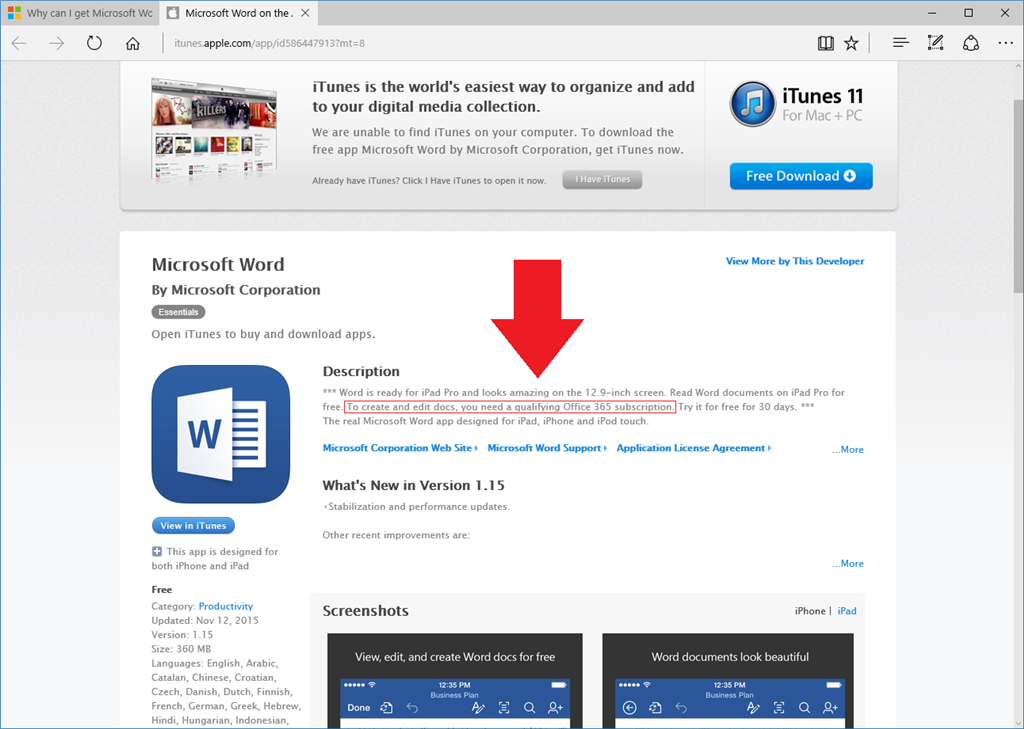This screenshot has height=729, width=1024.
Task: Click the 'Stabilization and performance updates' line
Action: click(x=417, y=506)
